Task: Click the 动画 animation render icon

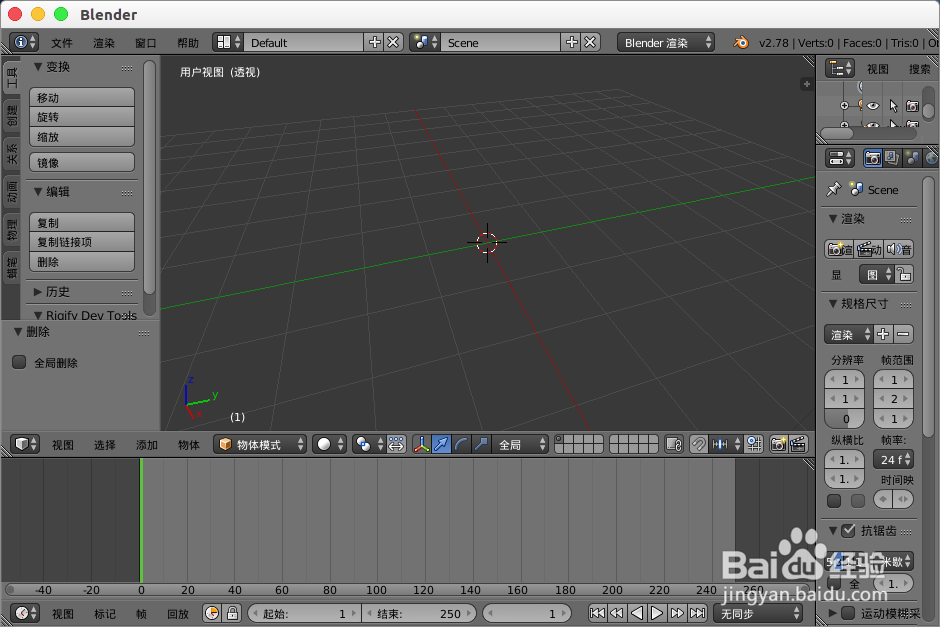Action: [x=869, y=249]
